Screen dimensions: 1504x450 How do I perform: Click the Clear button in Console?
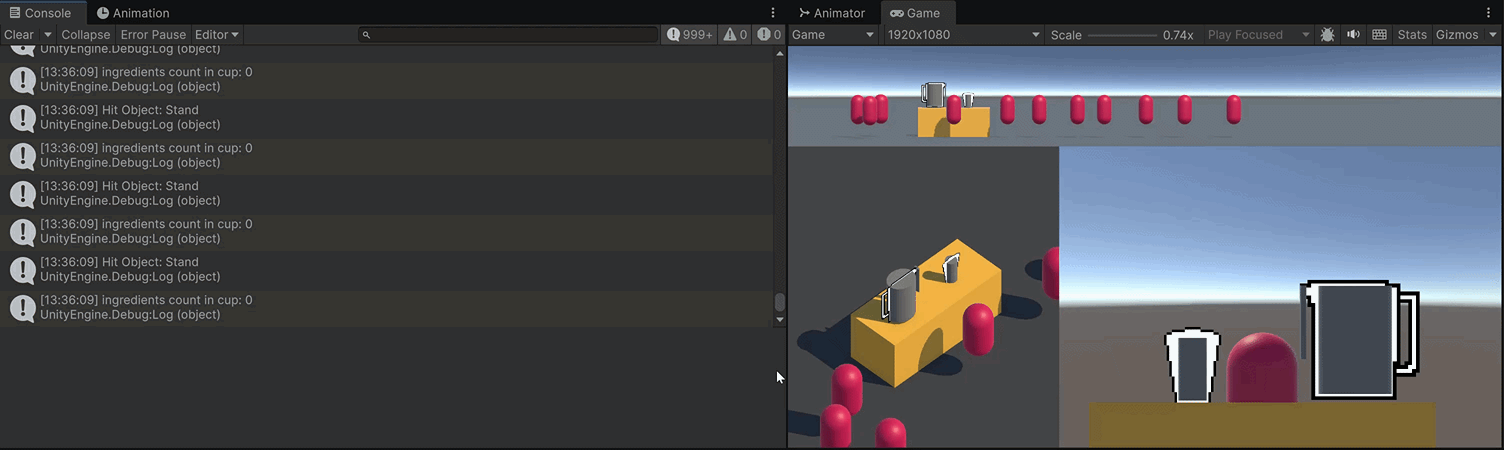(19, 34)
